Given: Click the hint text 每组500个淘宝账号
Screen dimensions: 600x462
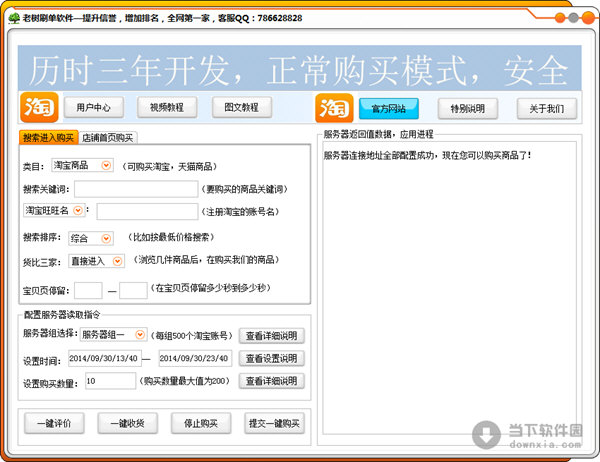Looking at the screenshot, I should [192, 336].
